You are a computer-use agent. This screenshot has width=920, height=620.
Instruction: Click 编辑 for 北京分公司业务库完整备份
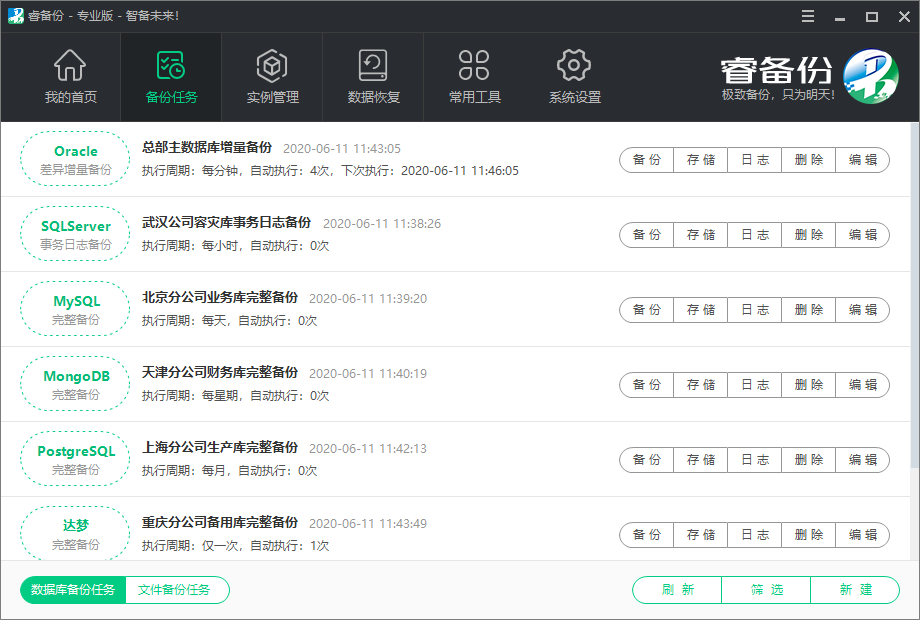coord(862,310)
